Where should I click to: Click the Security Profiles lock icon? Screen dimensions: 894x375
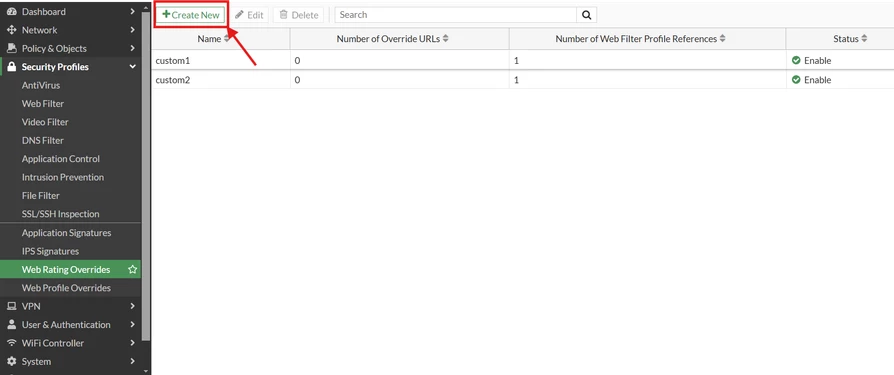pos(11,67)
